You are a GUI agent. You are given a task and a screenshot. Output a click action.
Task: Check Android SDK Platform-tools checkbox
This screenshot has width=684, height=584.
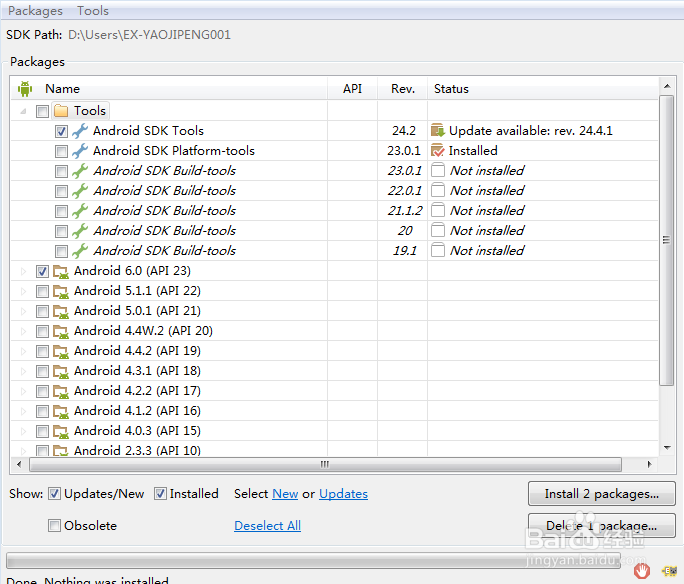(x=61, y=151)
